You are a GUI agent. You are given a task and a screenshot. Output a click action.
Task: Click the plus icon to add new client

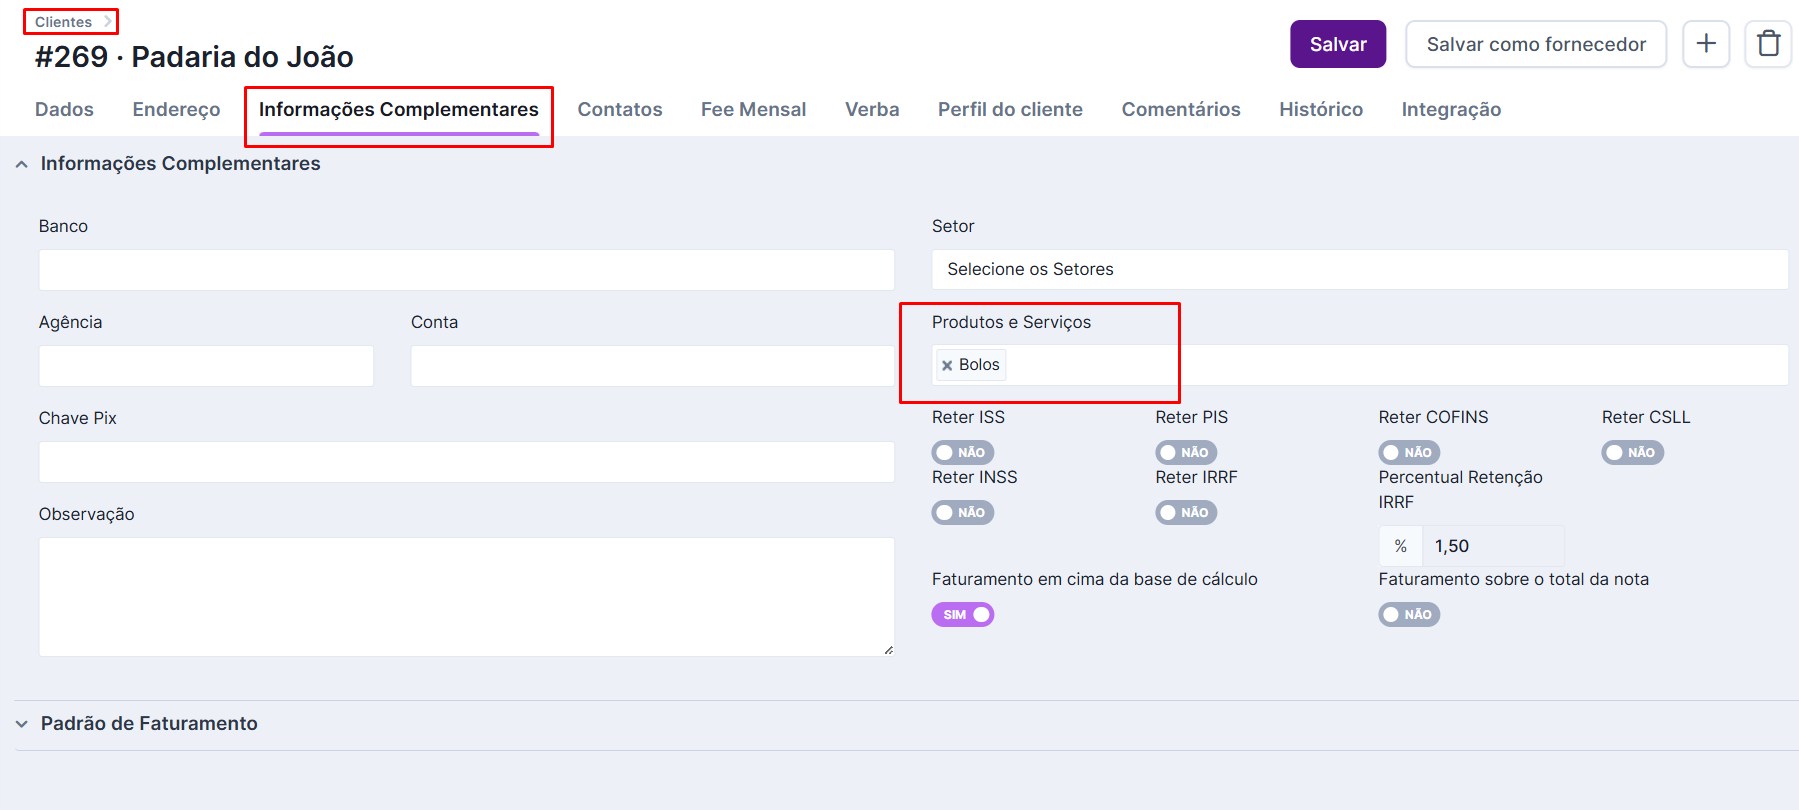point(1705,44)
